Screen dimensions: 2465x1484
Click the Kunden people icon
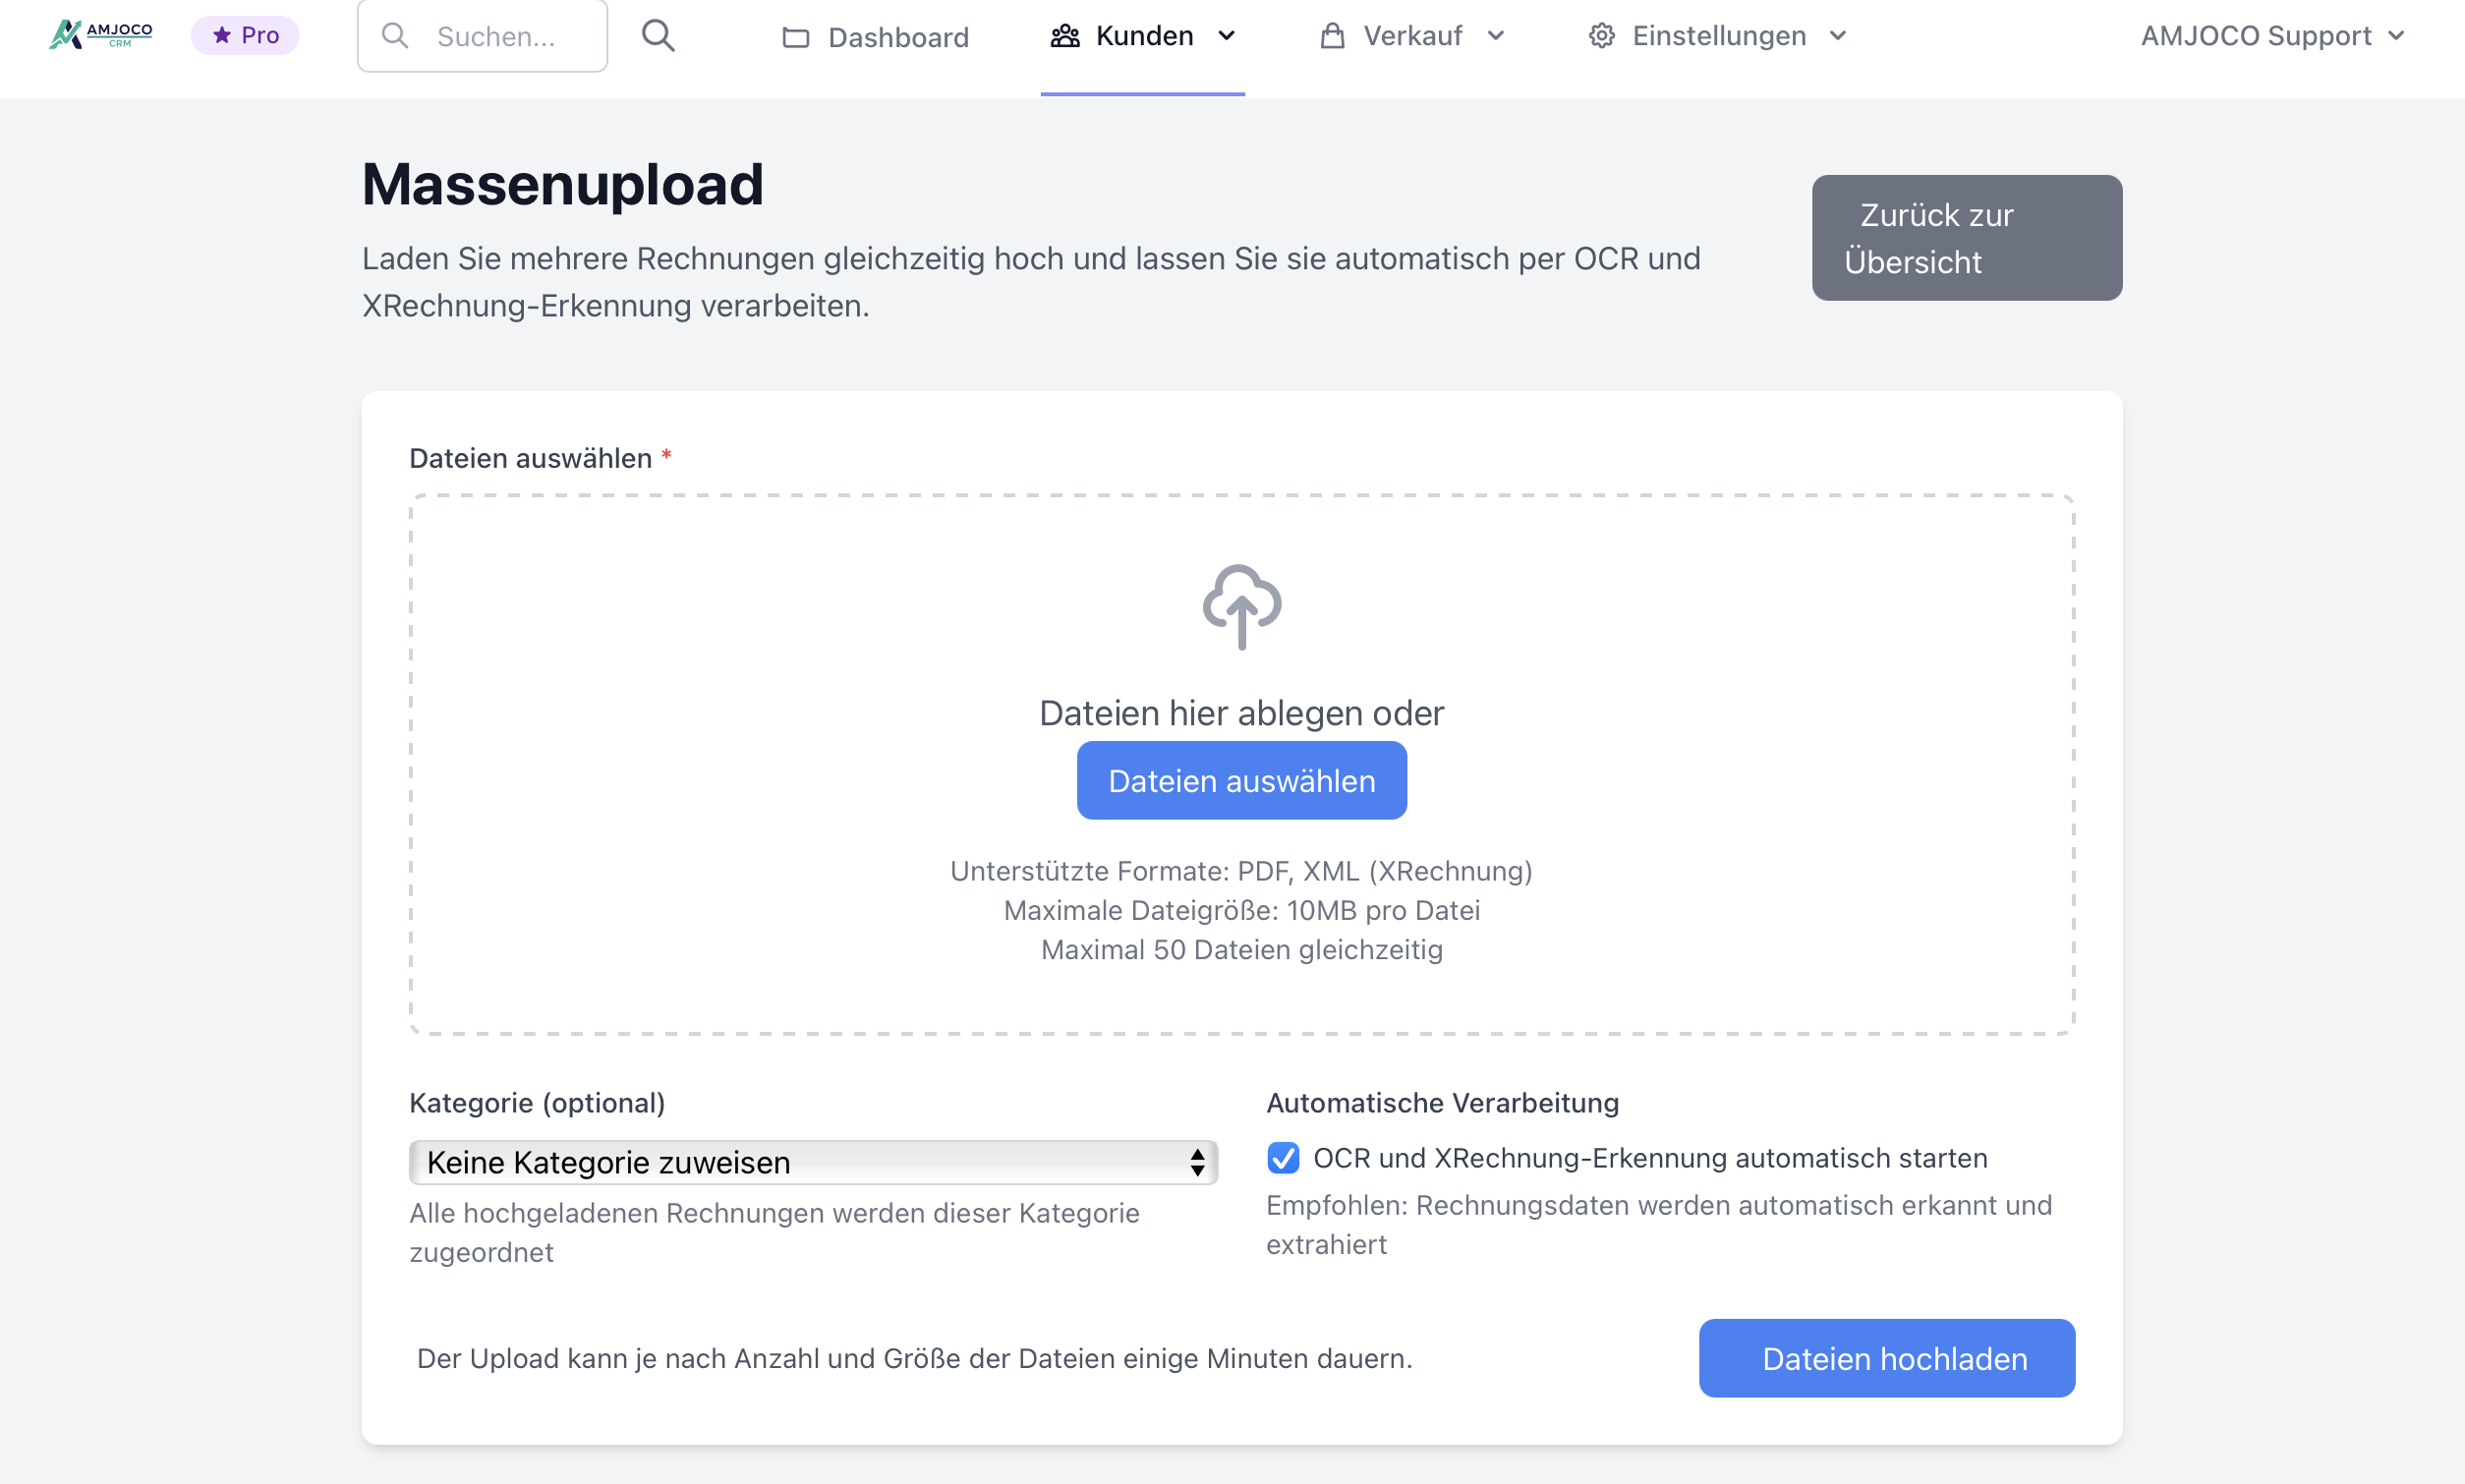pyautogui.click(x=1065, y=36)
